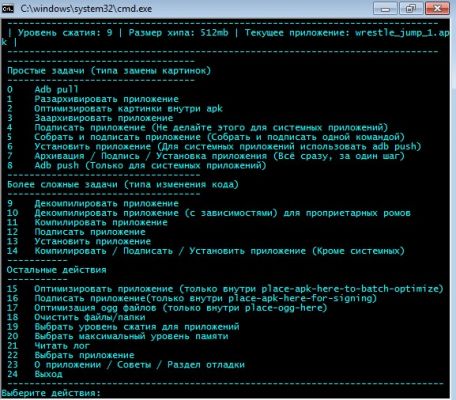Click line 11 'Компилировать приложение'

[87, 222]
